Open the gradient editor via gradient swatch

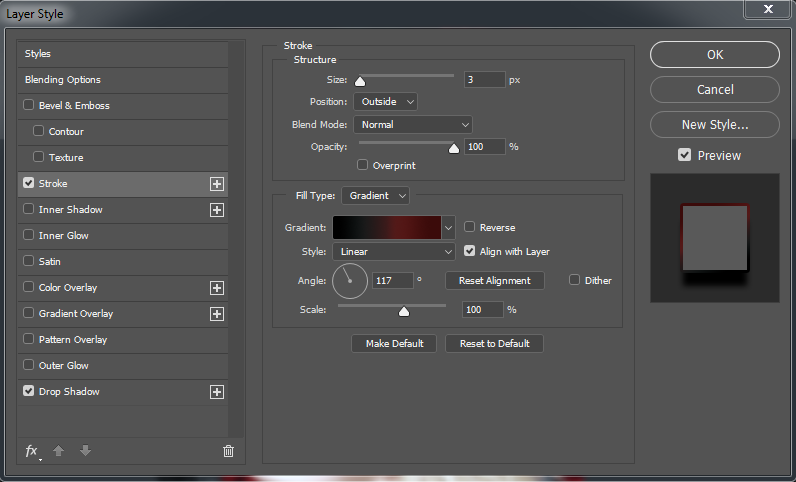pyautogui.click(x=387, y=228)
